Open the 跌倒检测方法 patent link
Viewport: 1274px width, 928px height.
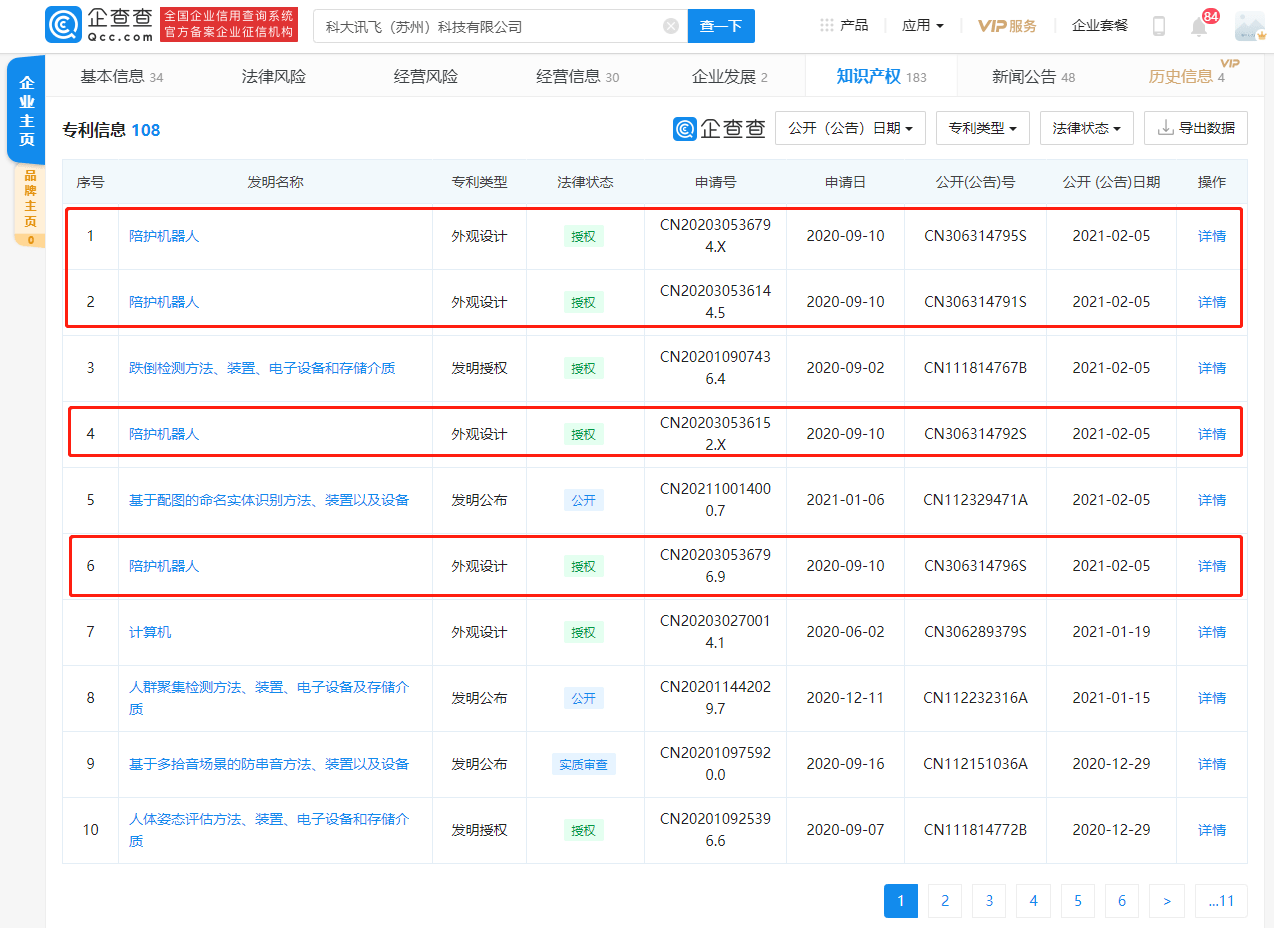262,368
